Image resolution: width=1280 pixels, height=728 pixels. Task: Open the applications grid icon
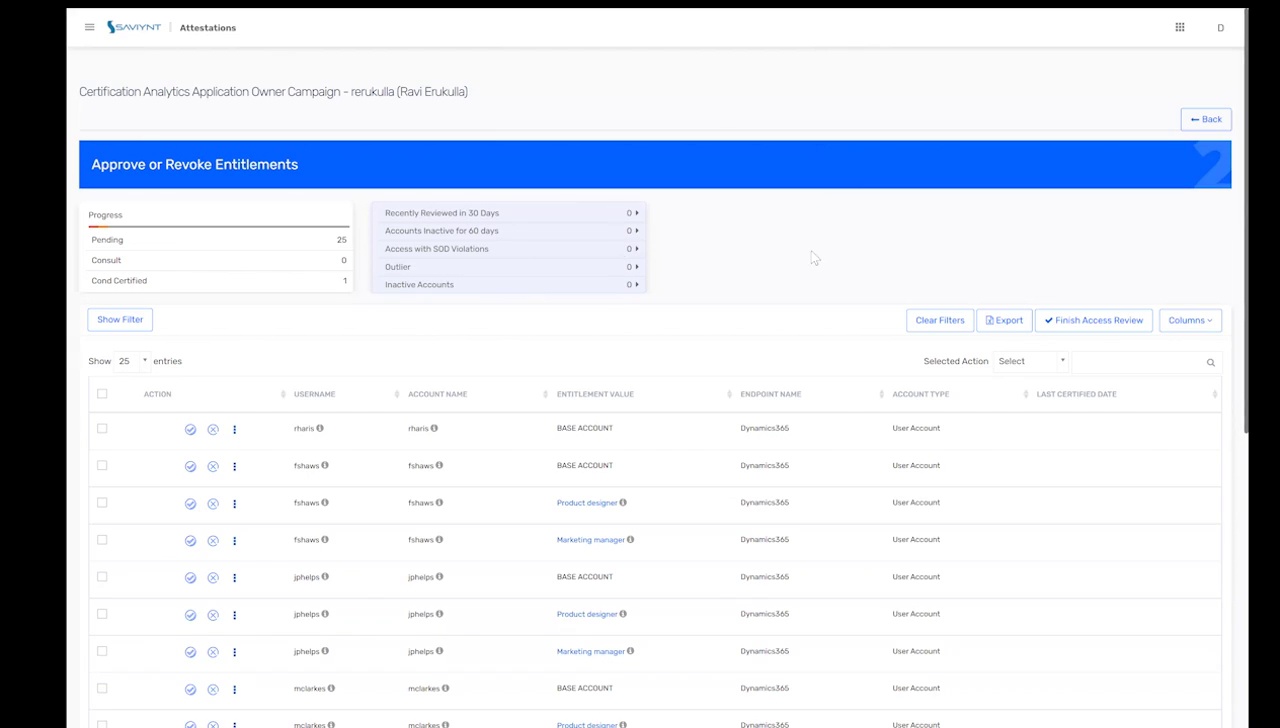[x=1180, y=27]
